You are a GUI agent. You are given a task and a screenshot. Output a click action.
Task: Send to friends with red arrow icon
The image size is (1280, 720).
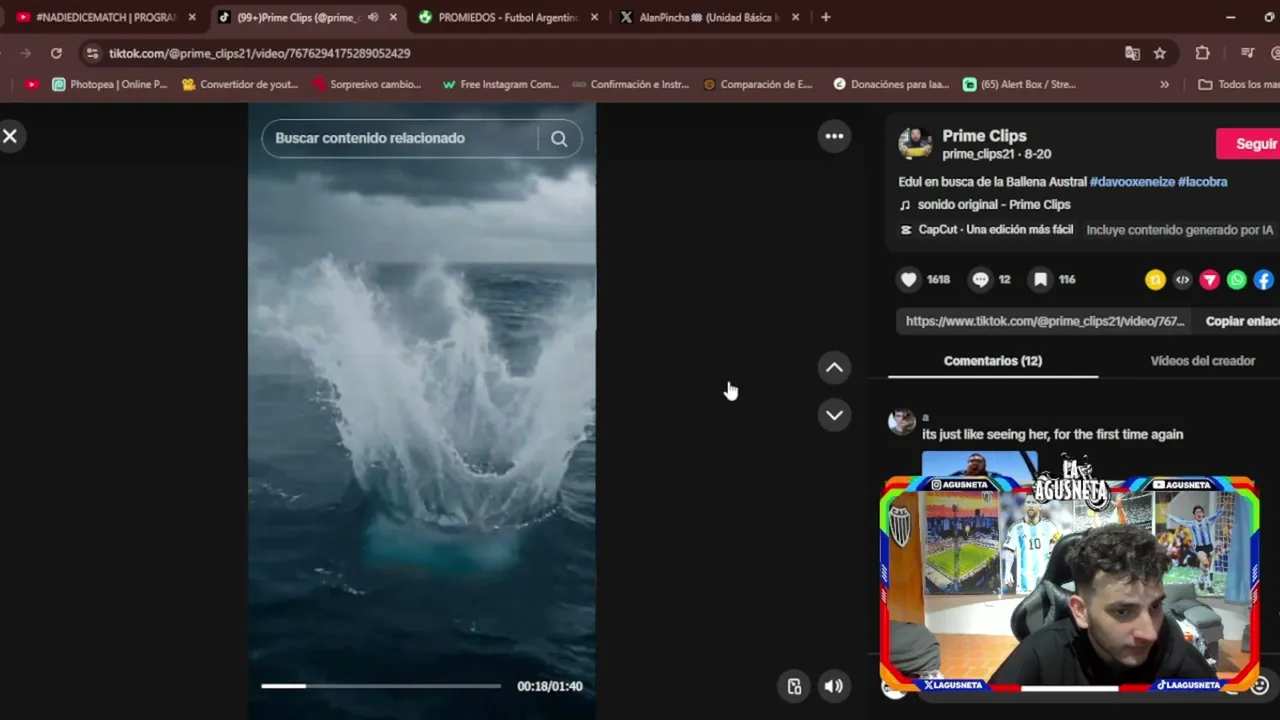coord(1209,280)
